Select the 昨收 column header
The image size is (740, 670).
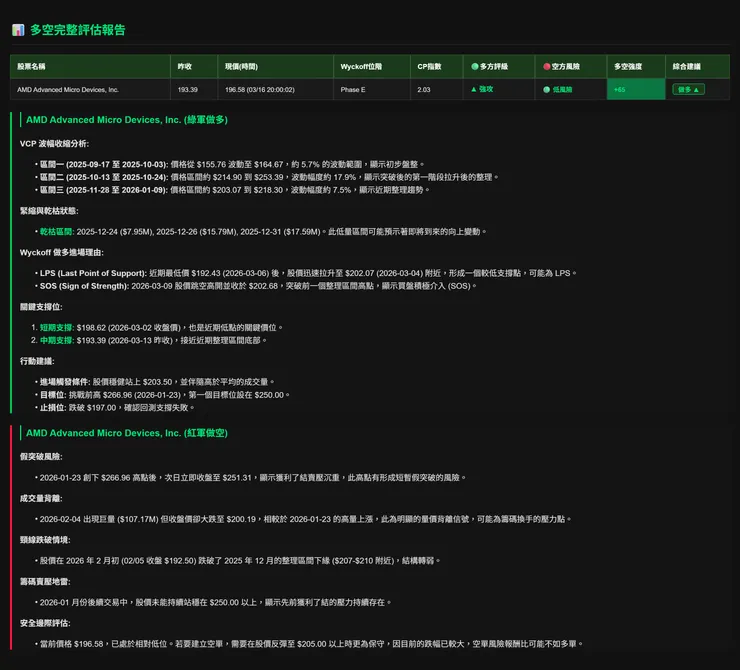click(x=194, y=67)
